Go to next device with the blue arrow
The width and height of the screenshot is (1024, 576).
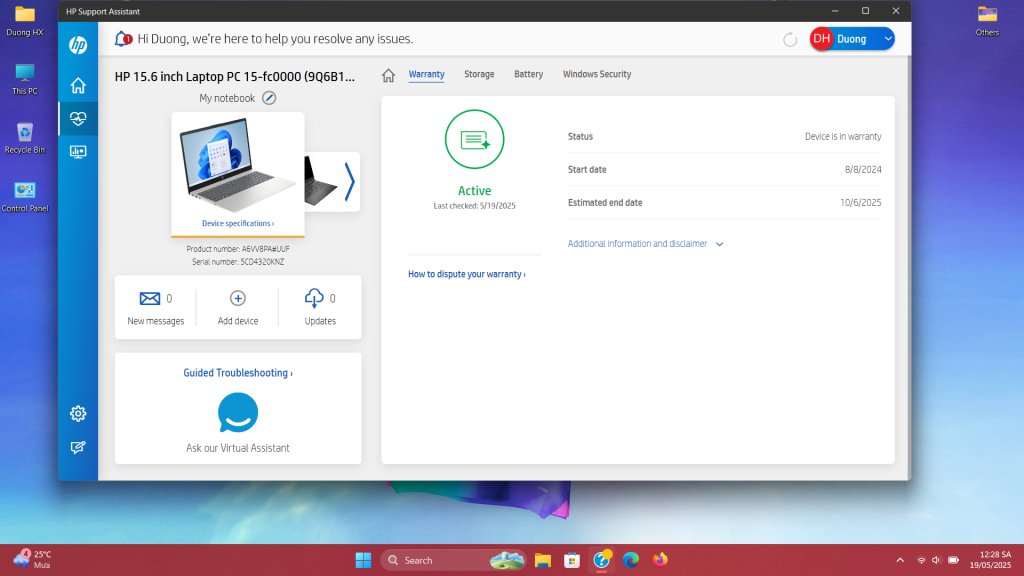pos(349,182)
